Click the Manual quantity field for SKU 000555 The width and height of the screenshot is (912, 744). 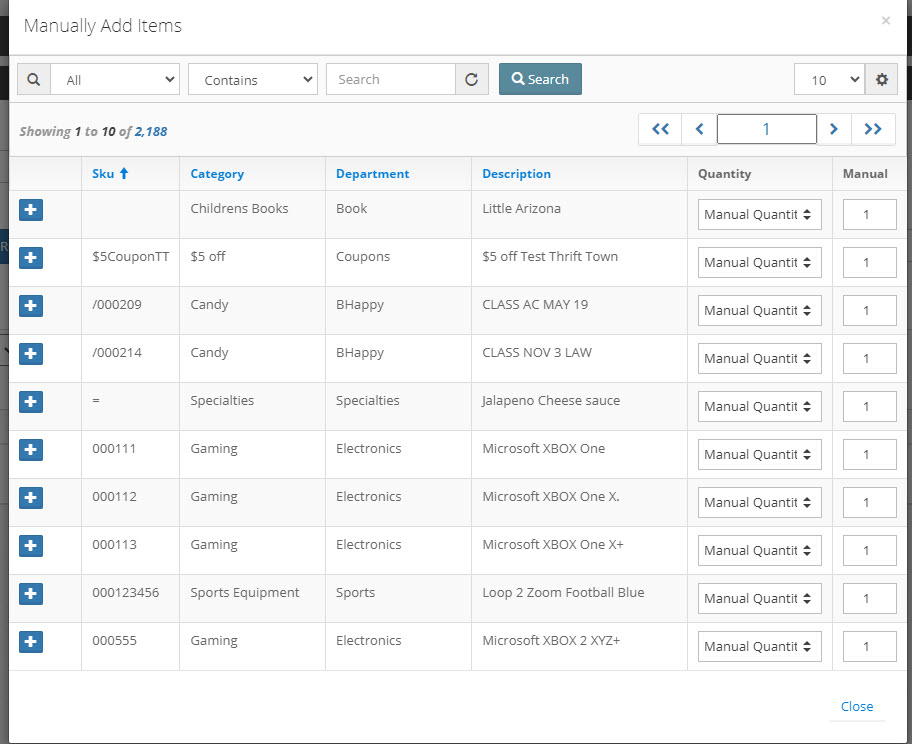(870, 646)
